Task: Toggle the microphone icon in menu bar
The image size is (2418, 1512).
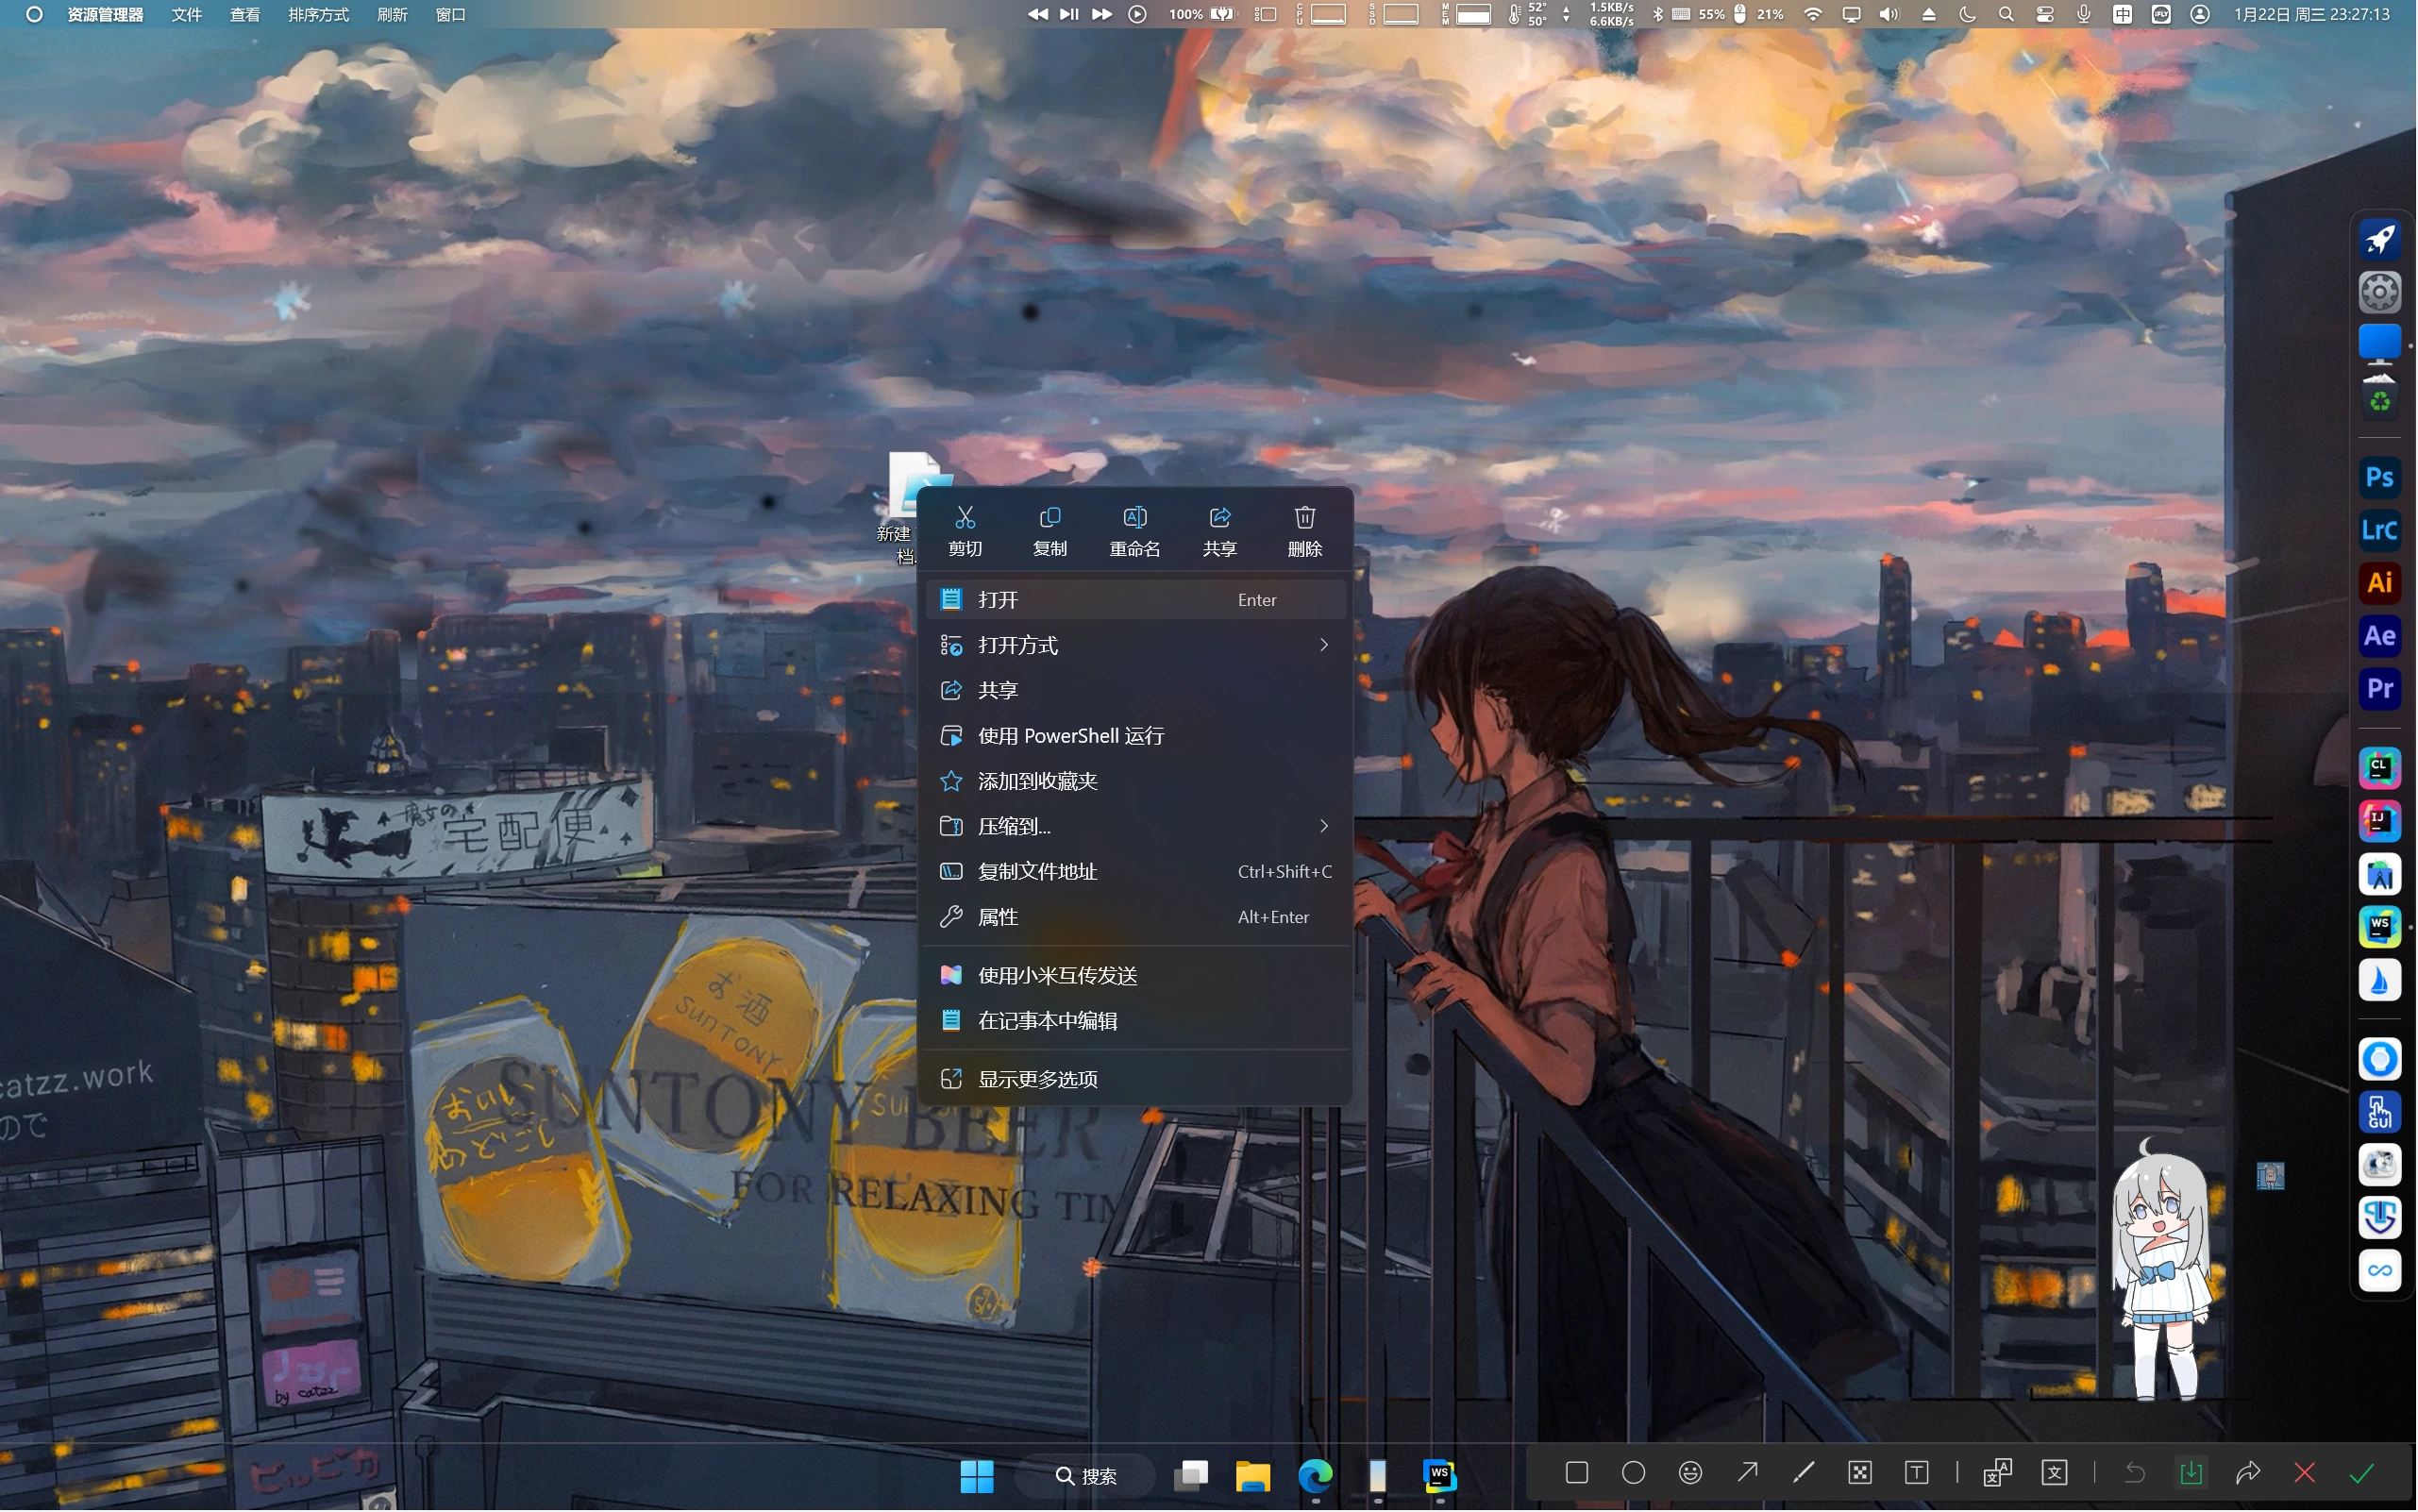Action: (2083, 14)
